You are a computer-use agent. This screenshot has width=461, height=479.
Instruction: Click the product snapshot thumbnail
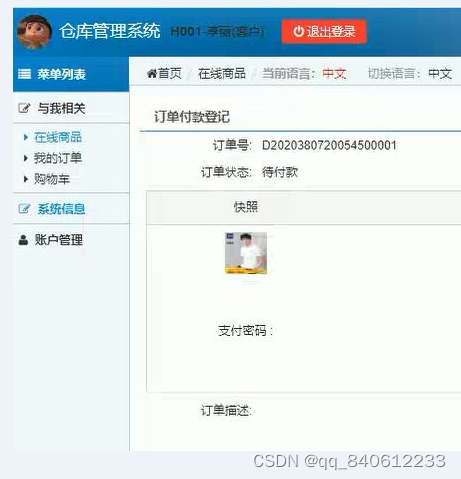click(x=246, y=253)
